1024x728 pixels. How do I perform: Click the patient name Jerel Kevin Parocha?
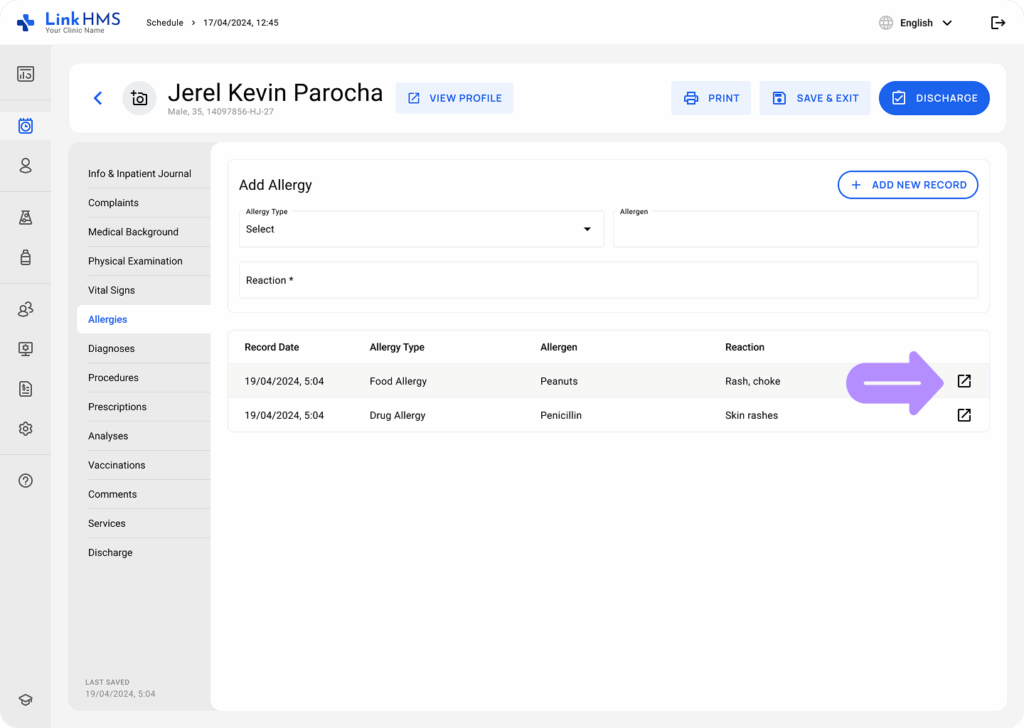tap(275, 93)
